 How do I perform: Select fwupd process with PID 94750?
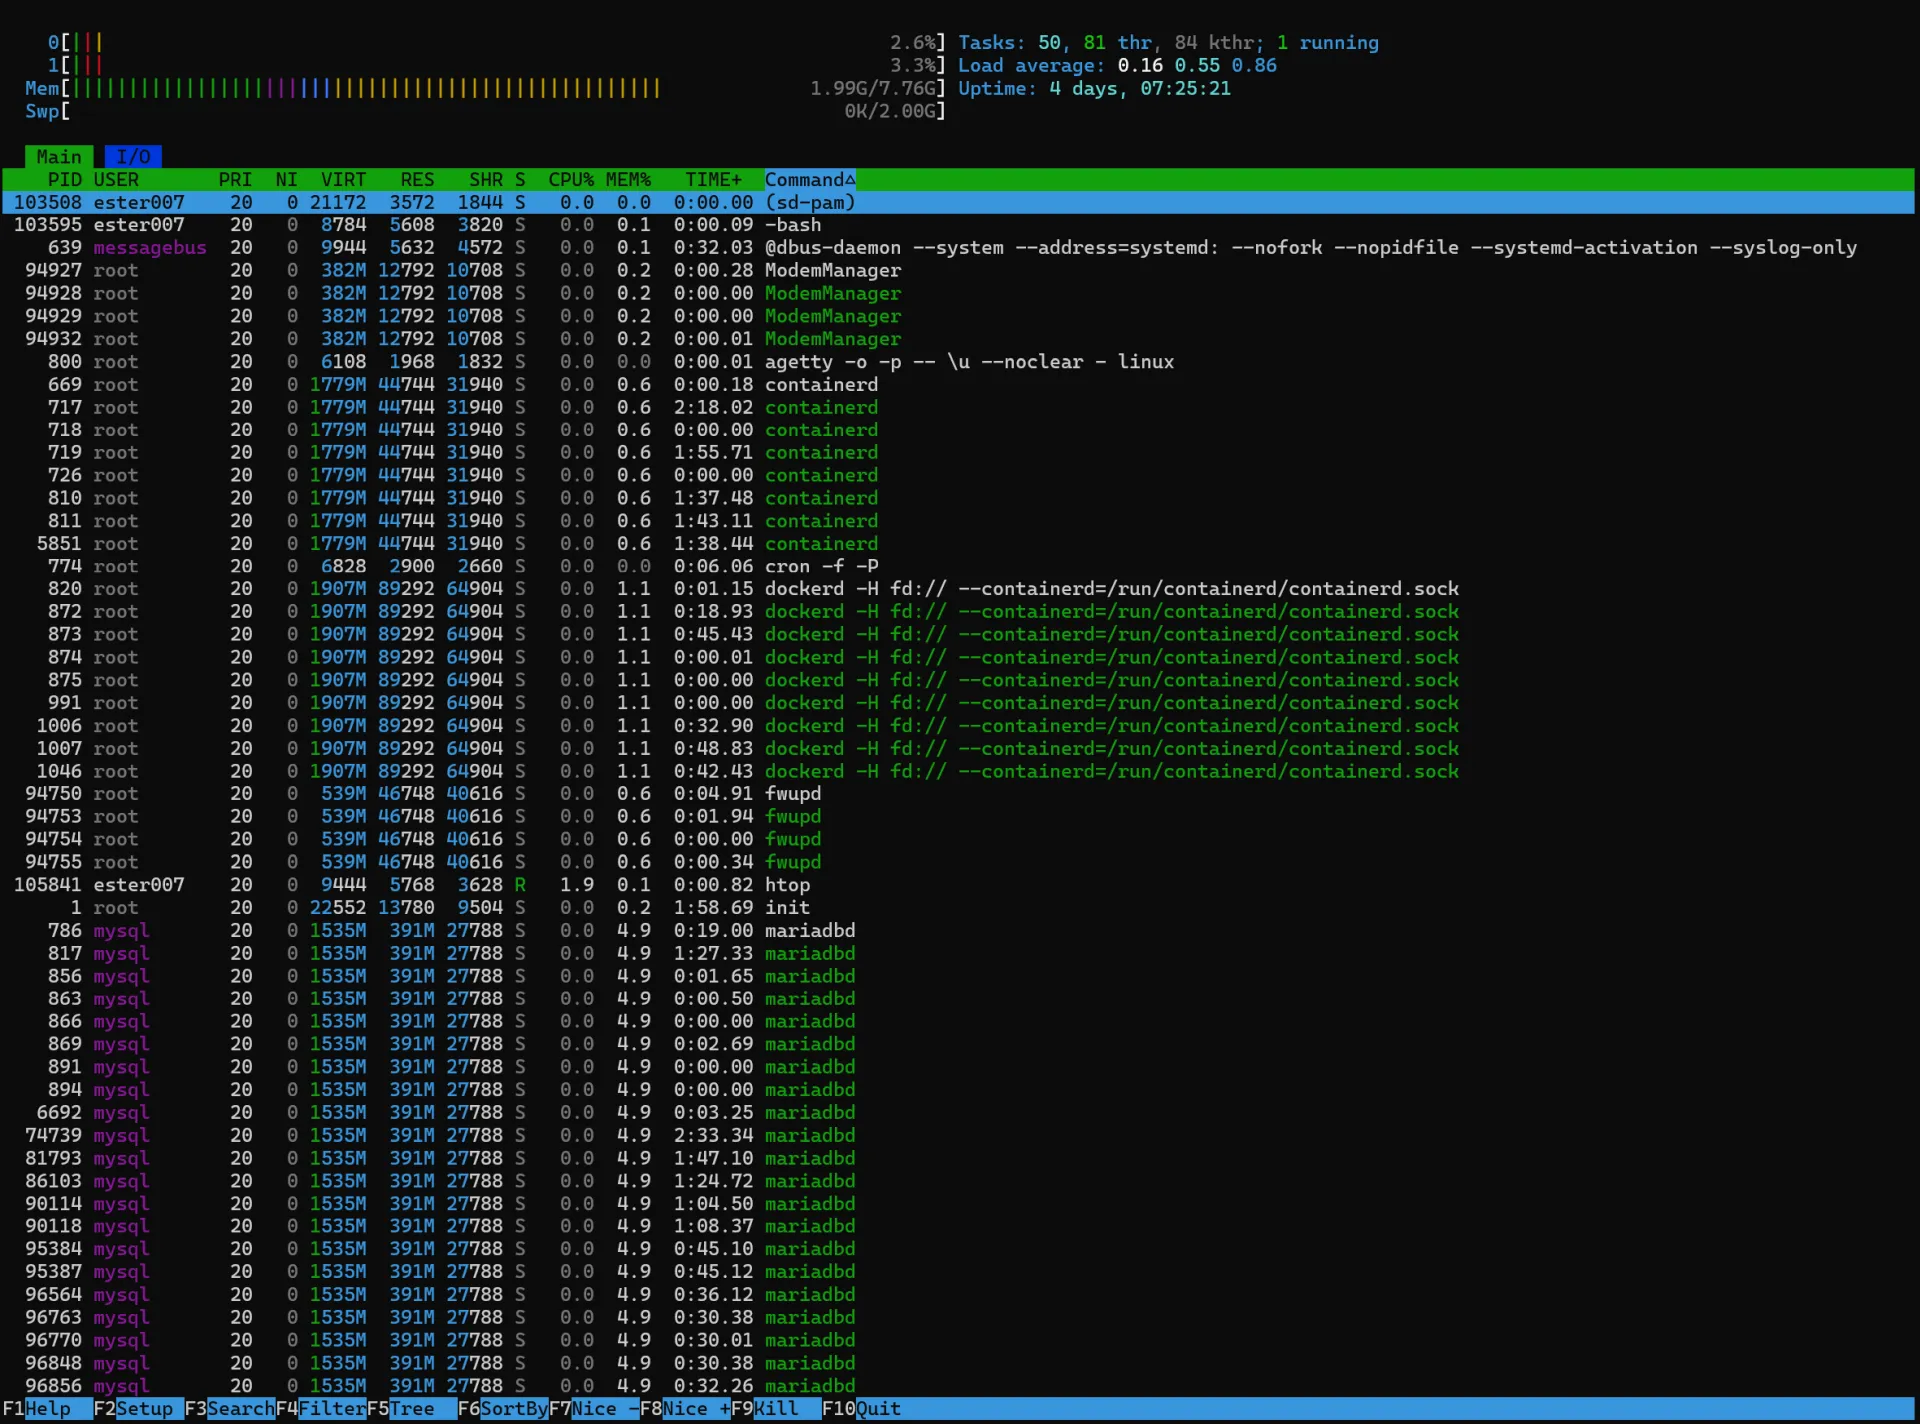tap(958, 794)
